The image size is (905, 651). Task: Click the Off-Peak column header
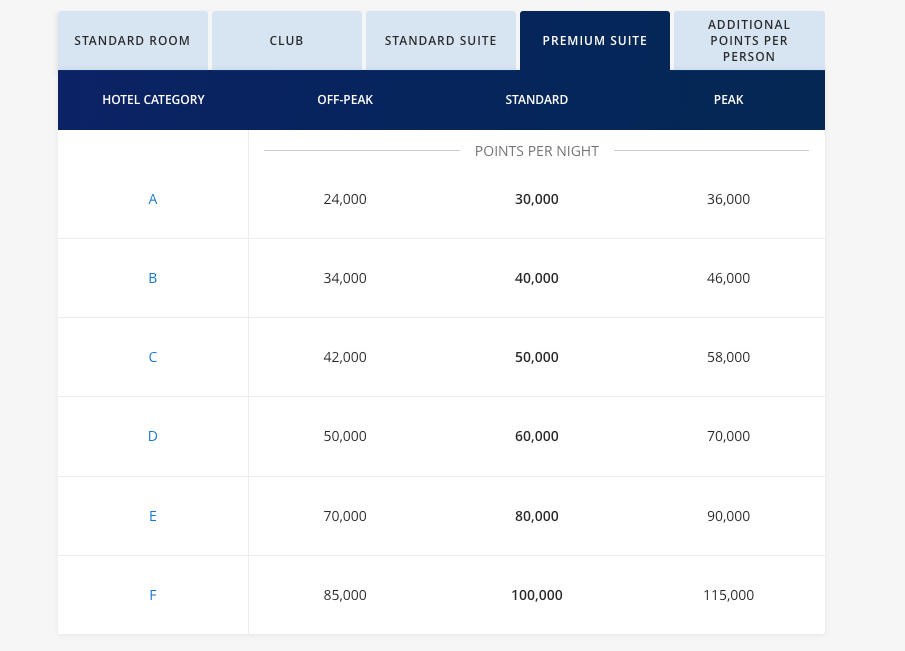click(x=345, y=100)
